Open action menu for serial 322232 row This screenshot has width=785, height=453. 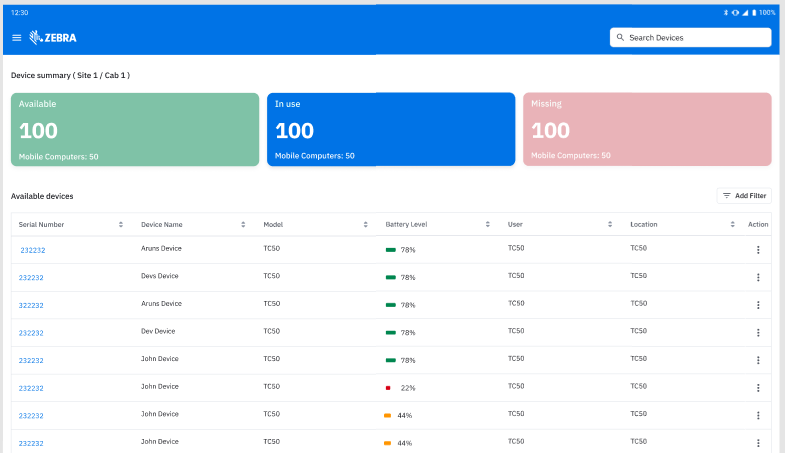coord(757,305)
